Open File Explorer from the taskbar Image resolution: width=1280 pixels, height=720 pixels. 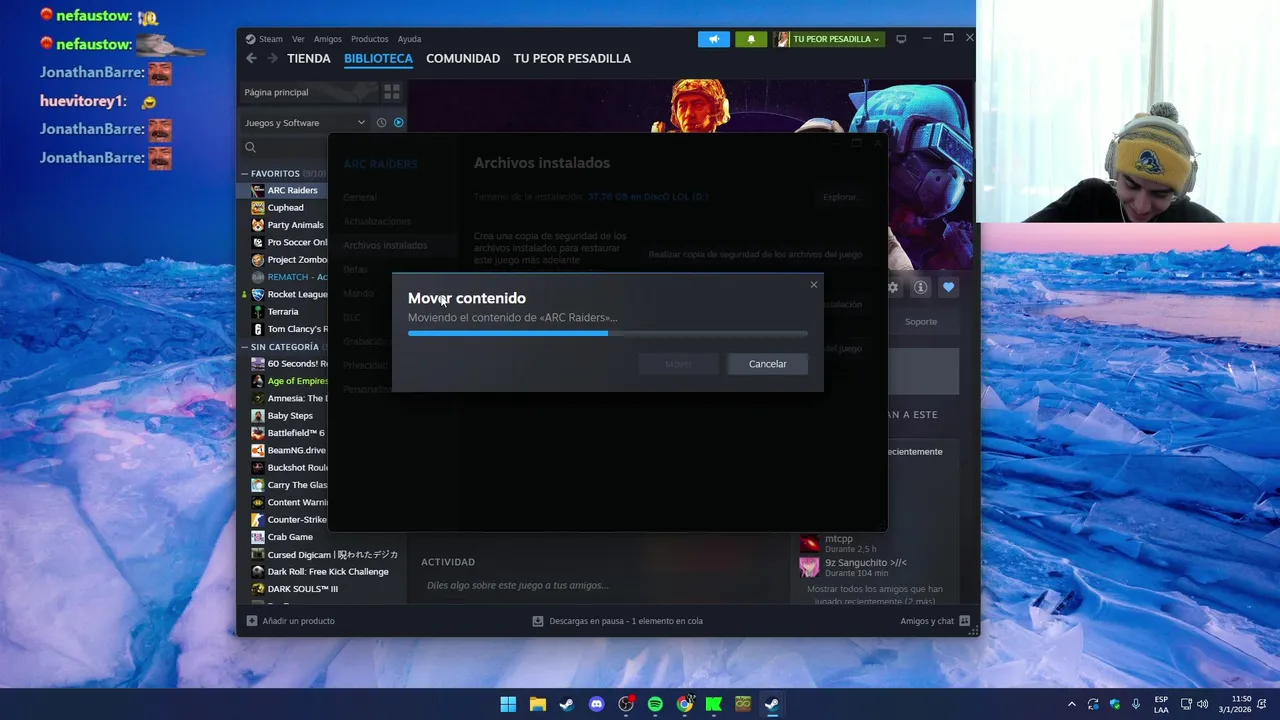(537, 704)
